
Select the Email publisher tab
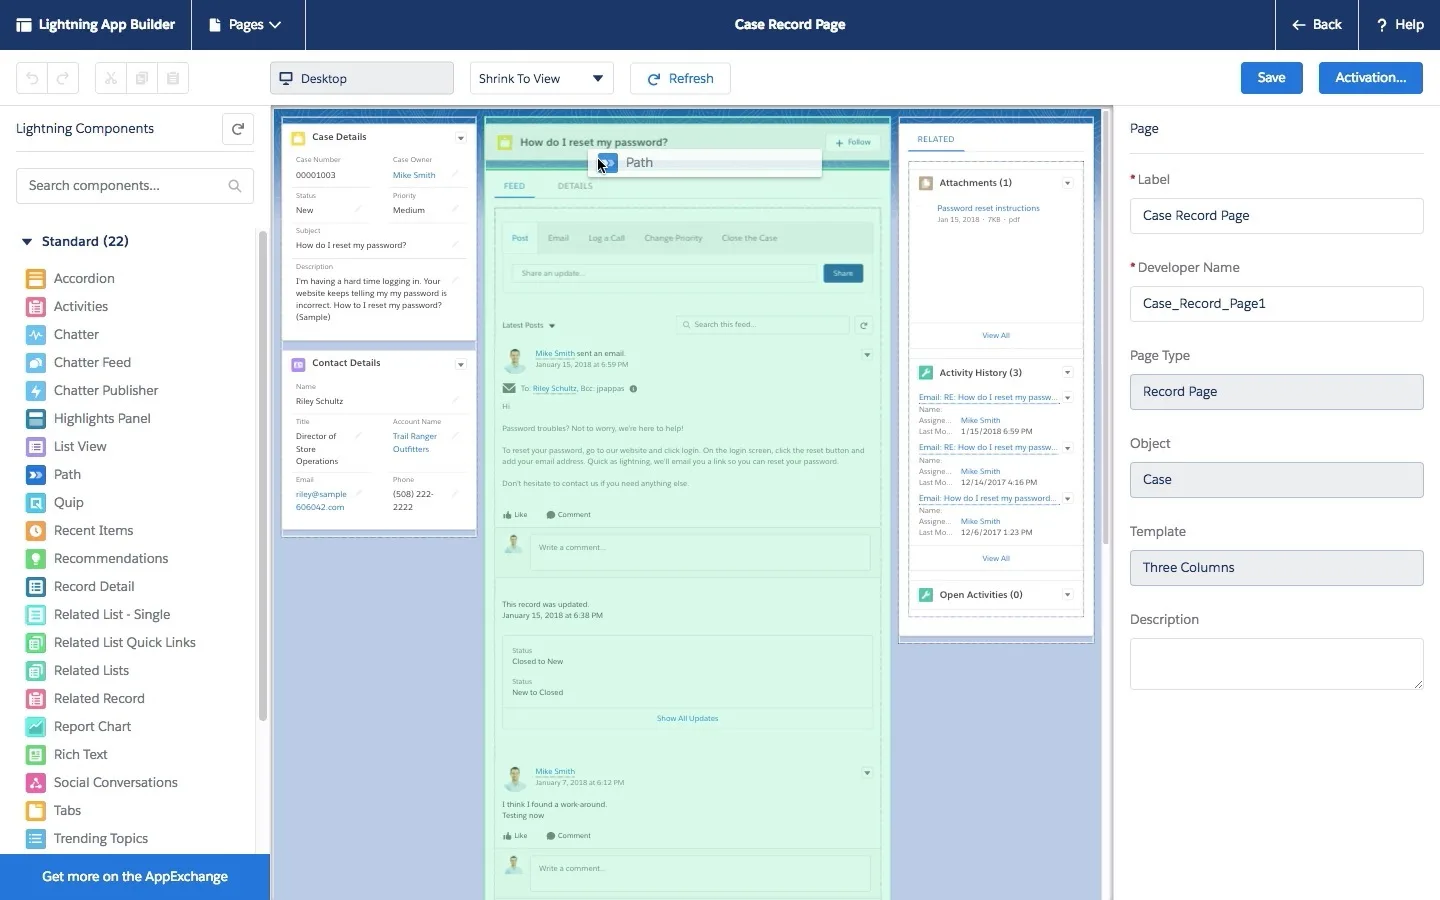[558, 238]
